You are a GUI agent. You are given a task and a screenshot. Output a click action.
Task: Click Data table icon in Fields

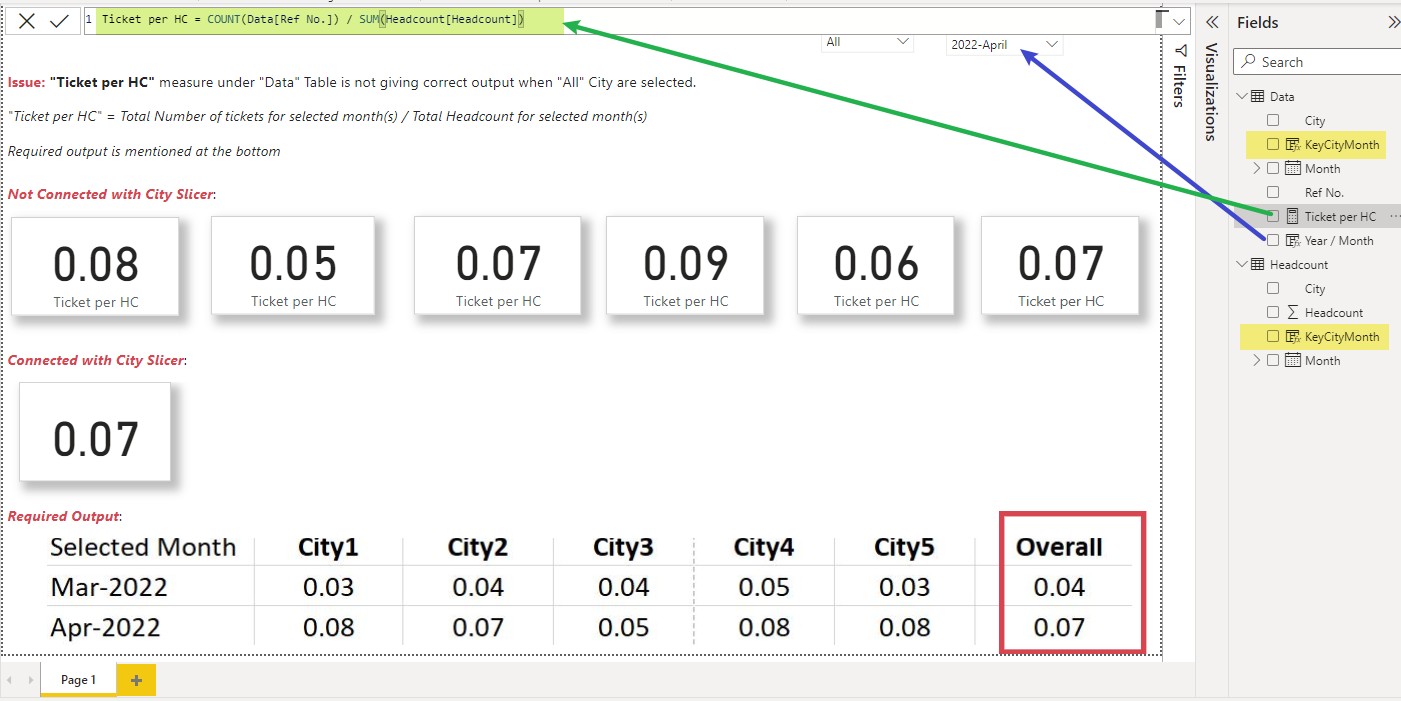click(x=1258, y=97)
